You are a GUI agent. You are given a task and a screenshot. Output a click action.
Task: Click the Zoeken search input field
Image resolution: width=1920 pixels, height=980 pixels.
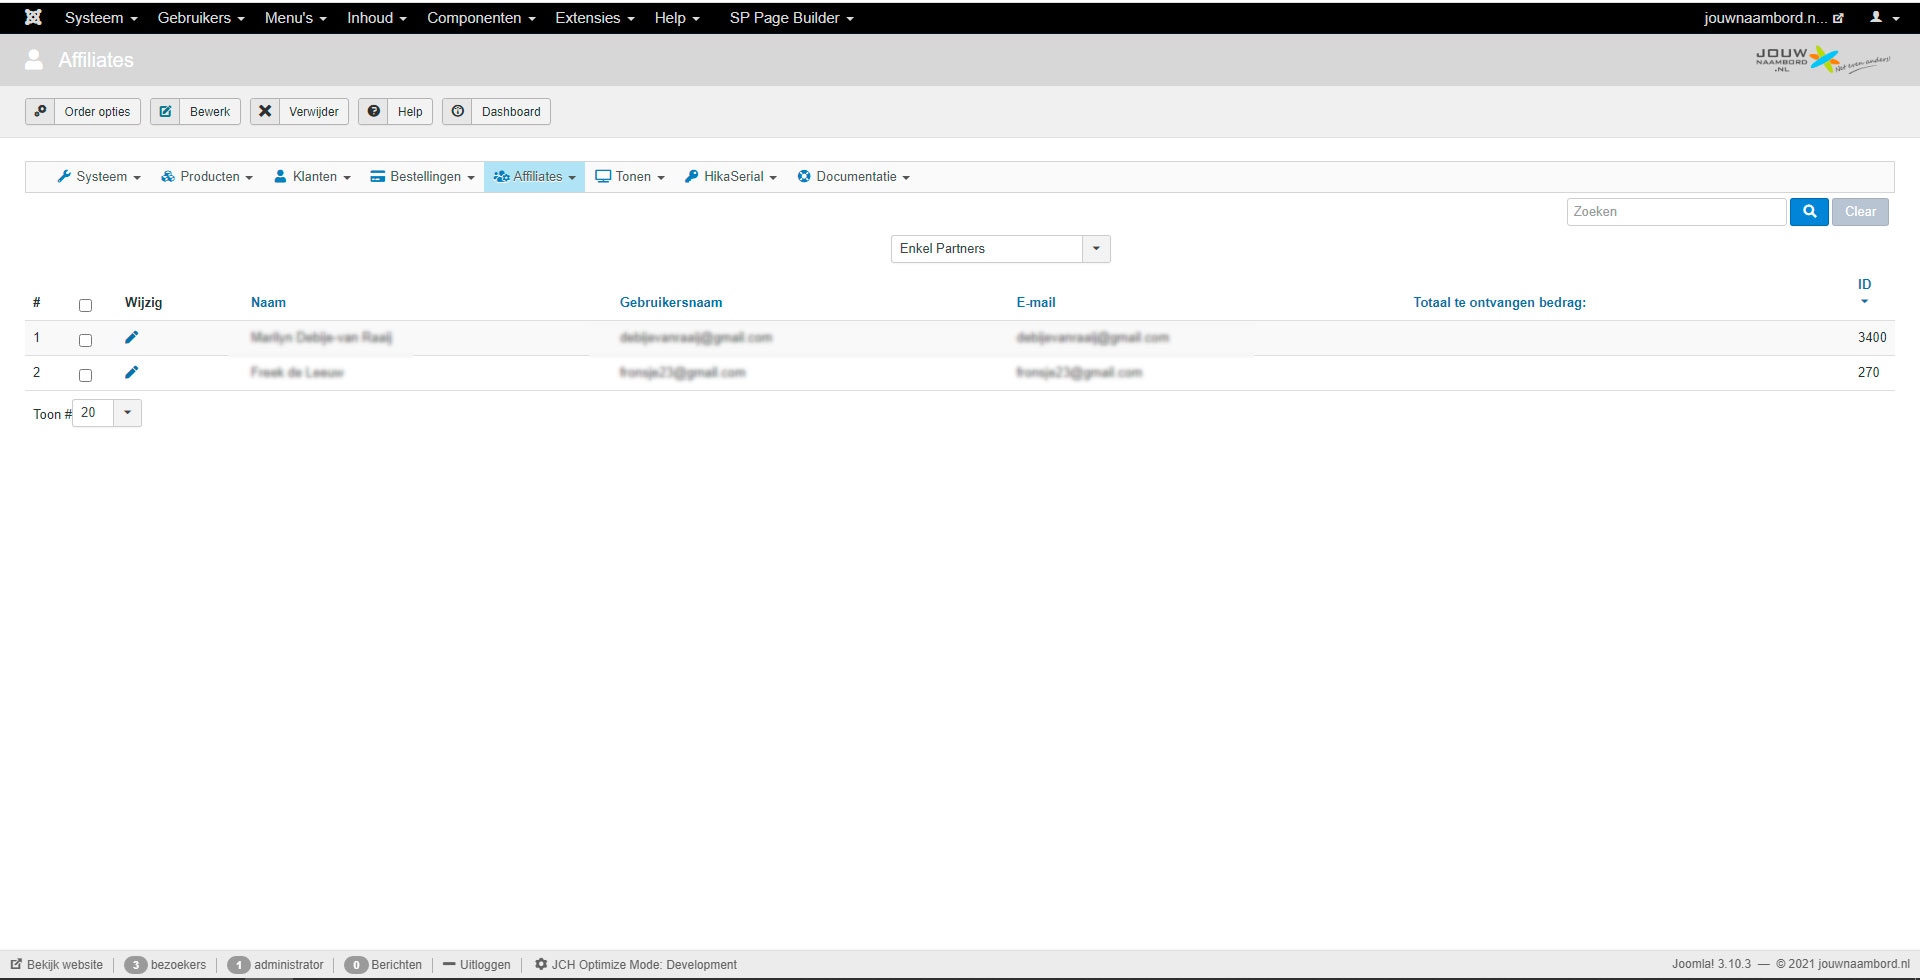(x=1676, y=212)
